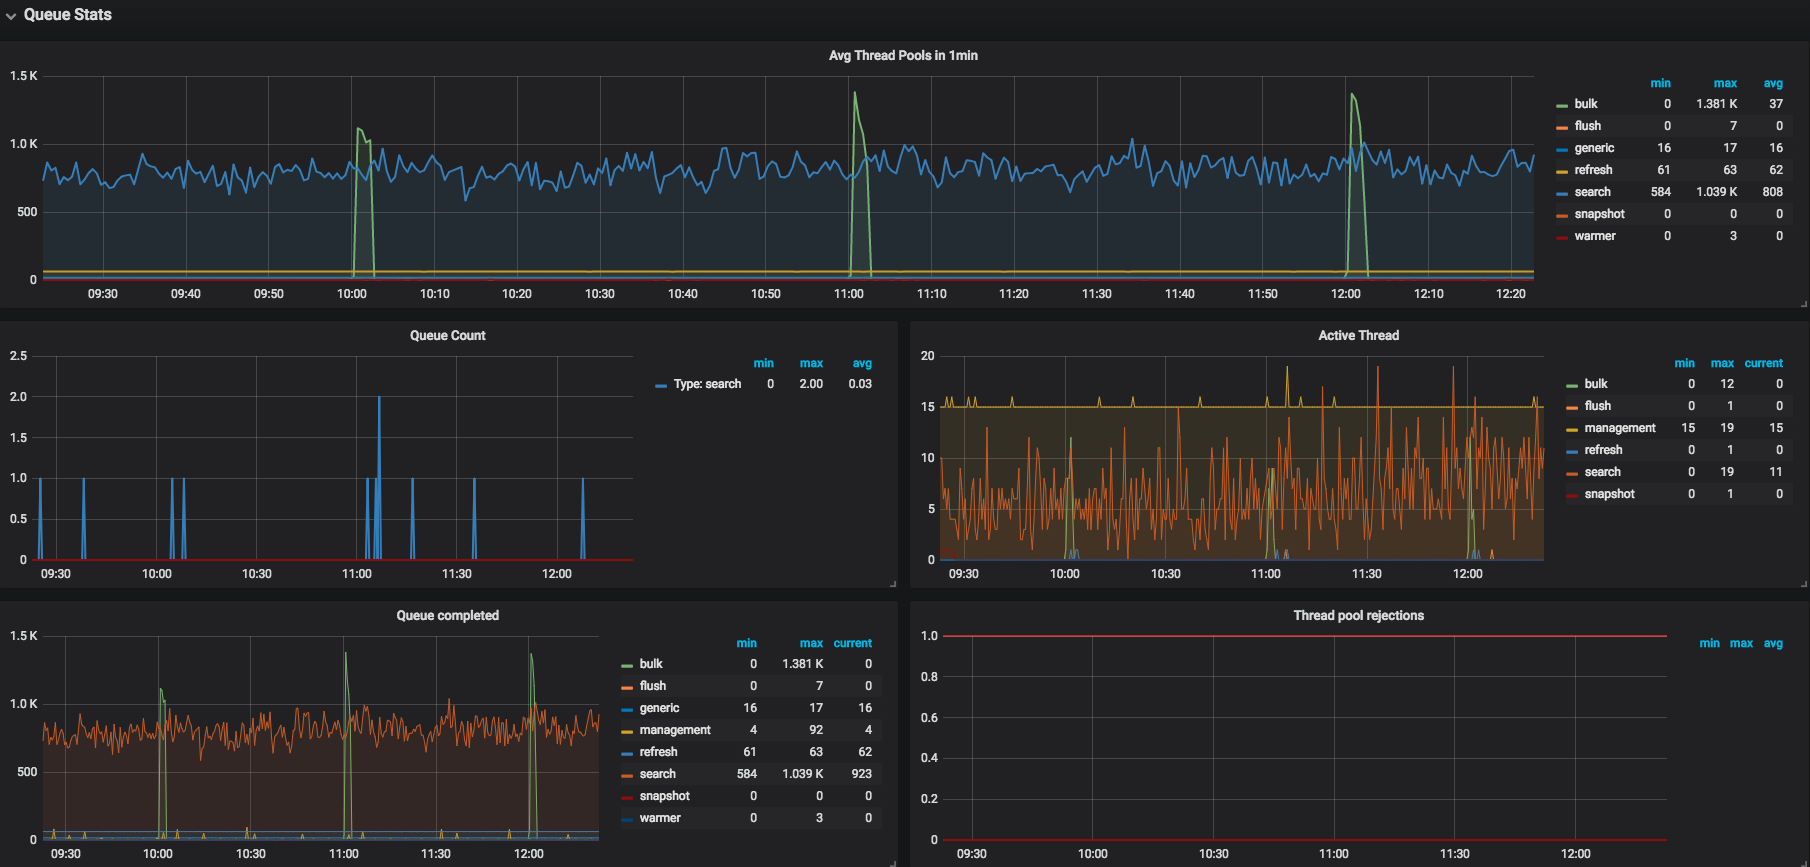The image size is (1810, 867).
Task: Click the Queue Count panel resize handle
Action: 892,583
